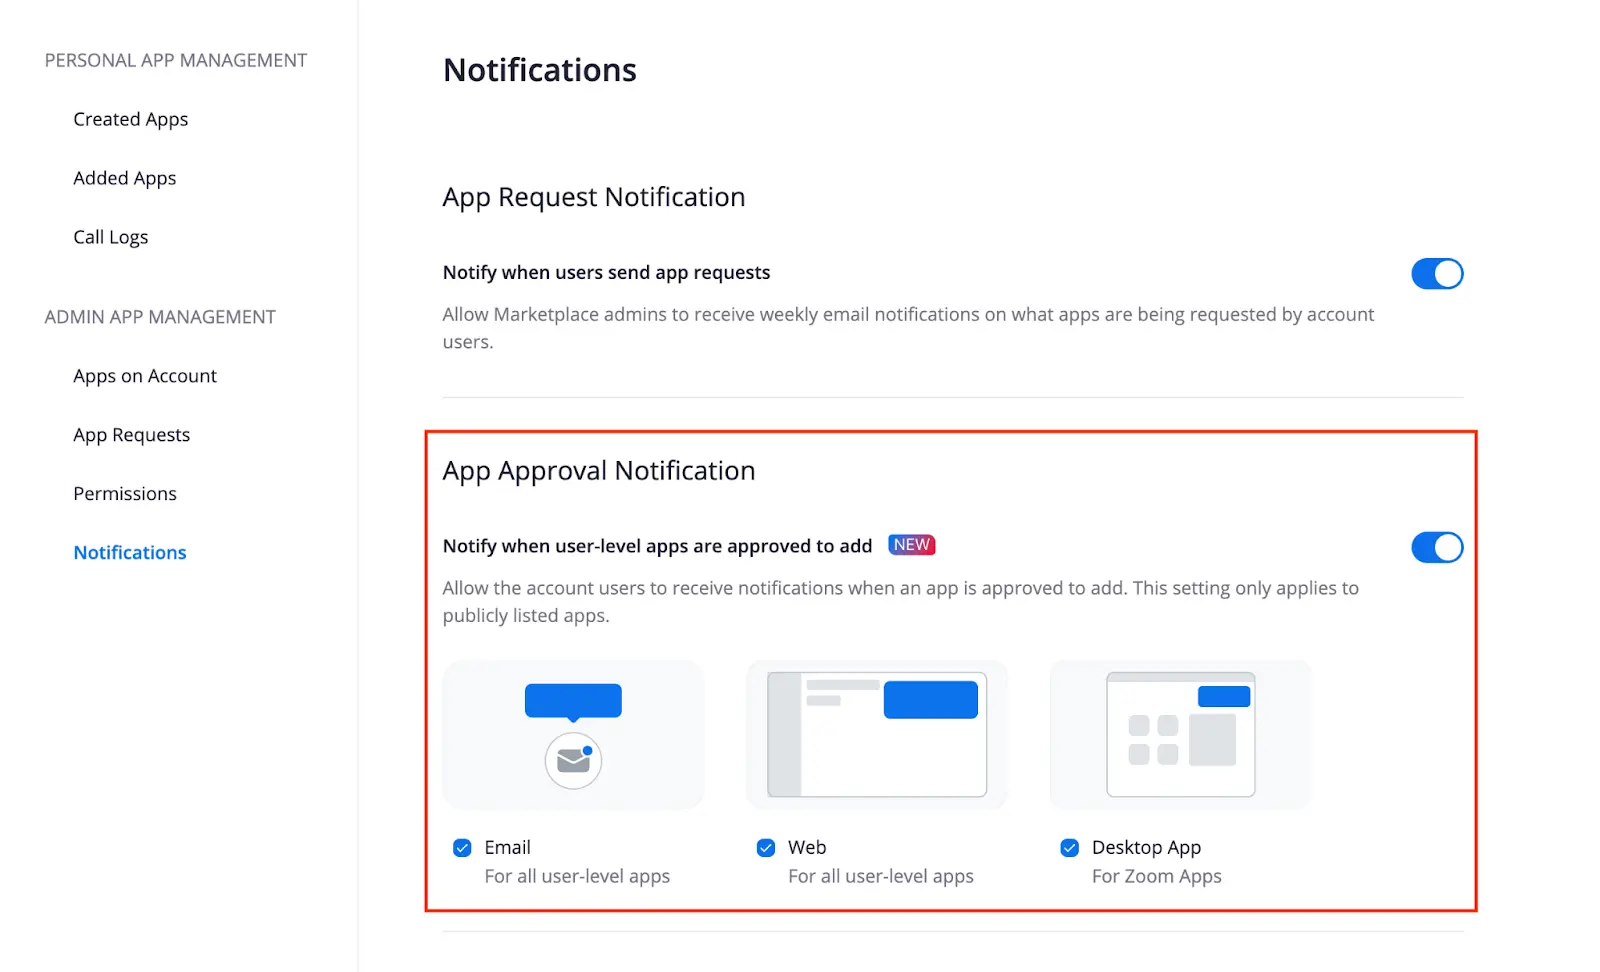Uncheck the Email notification checkbox
1600x972 pixels.
462,847
